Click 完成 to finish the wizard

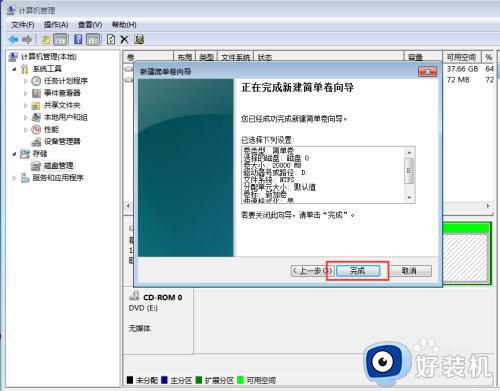coord(358,271)
